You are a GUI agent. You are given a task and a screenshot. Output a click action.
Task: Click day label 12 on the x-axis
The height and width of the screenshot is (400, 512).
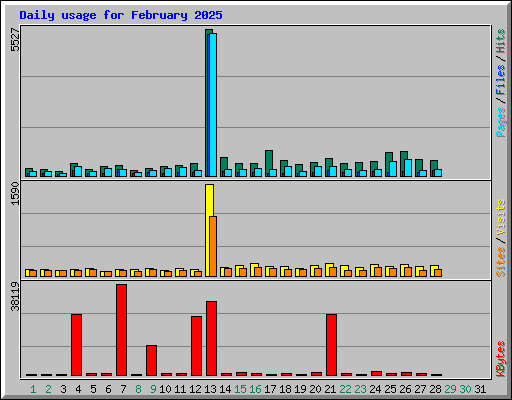[x=195, y=389]
